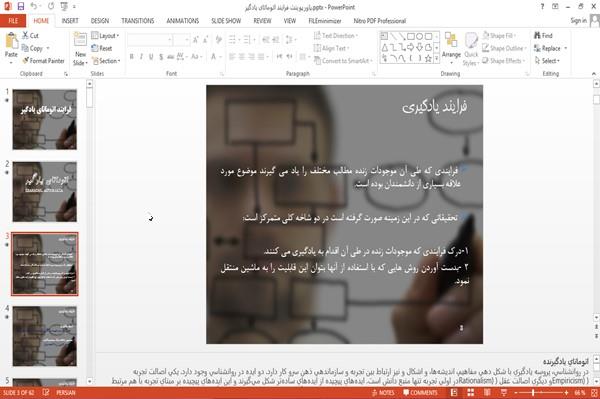Switch to the SLIDE SHOW tab
The image size is (600, 399).
(226, 21)
